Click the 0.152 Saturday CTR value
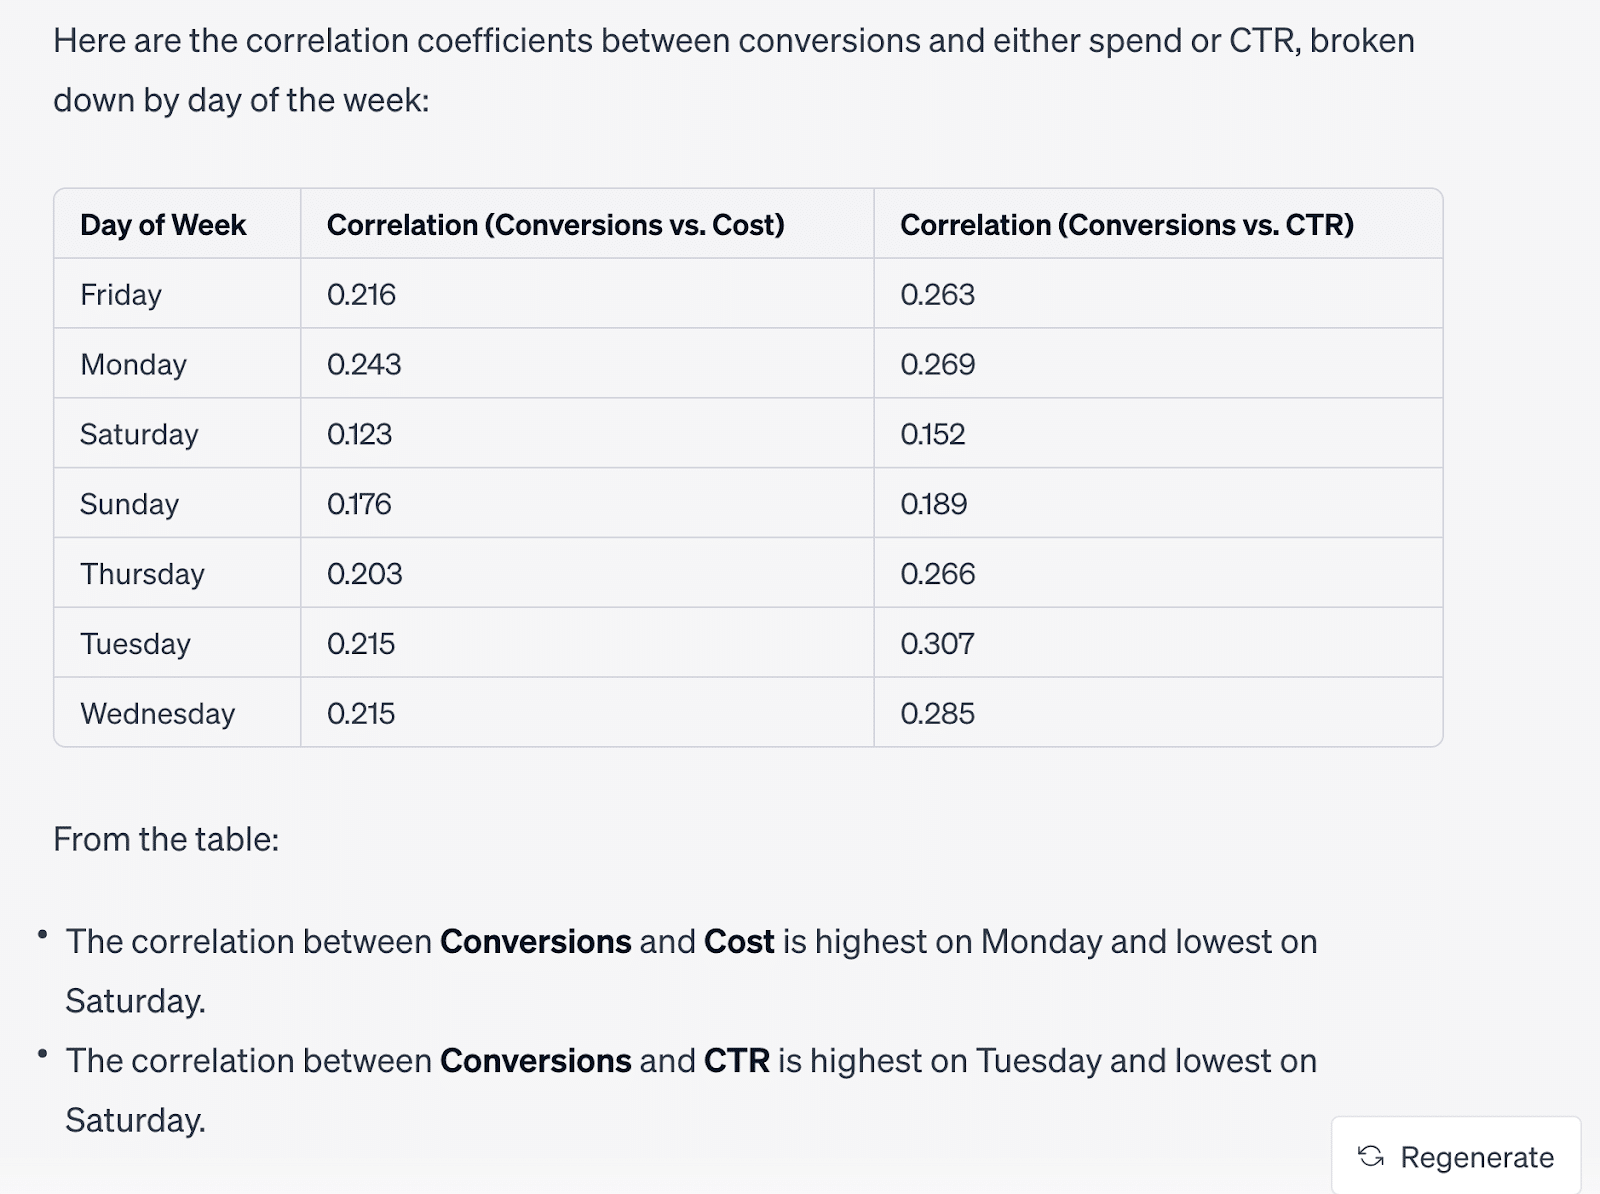 (x=932, y=434)
